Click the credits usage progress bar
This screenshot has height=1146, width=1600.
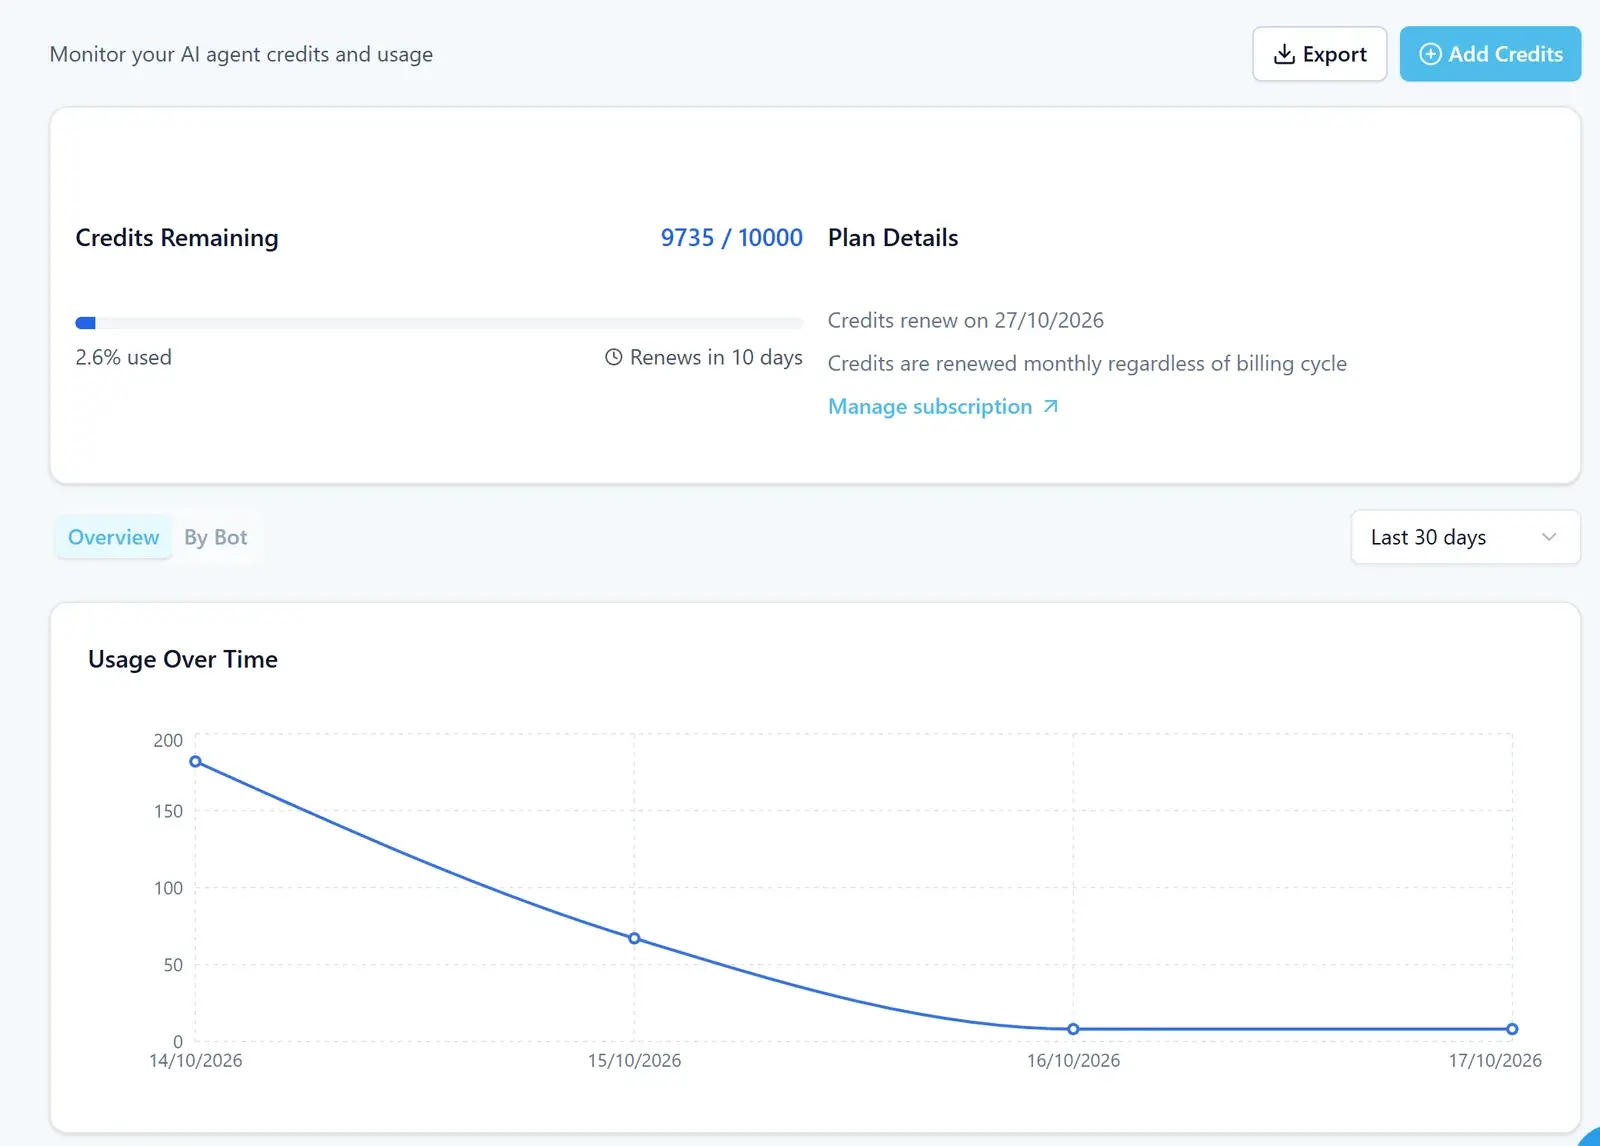click(x=439, y=323)
